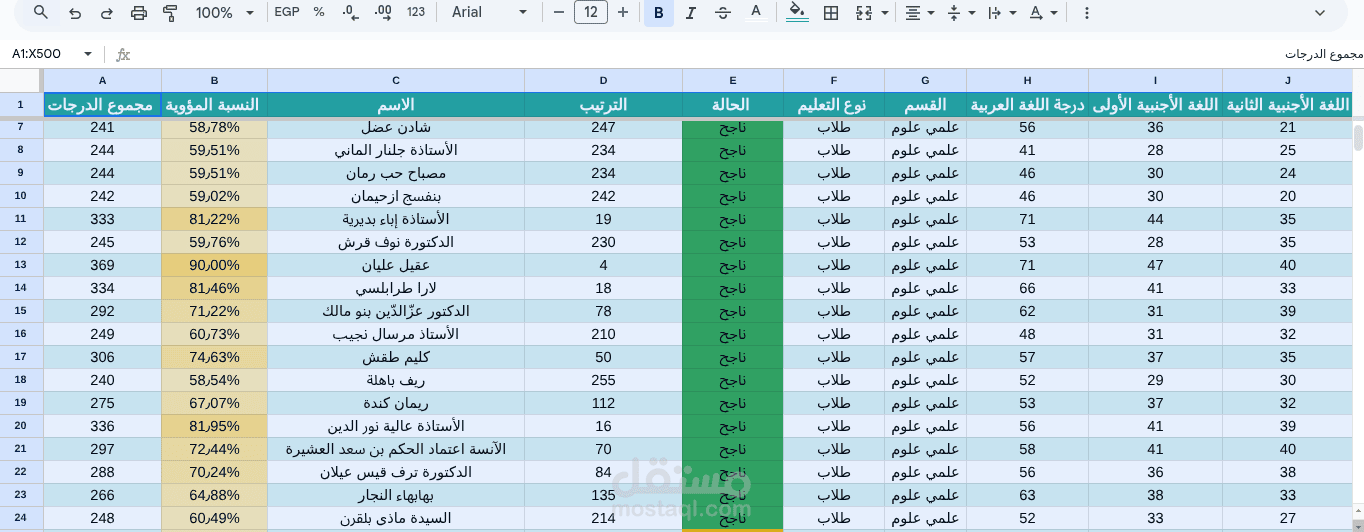Open the search menus tool
The width and height of the screenshot is (1364, 532).
[x=41, y=13]
